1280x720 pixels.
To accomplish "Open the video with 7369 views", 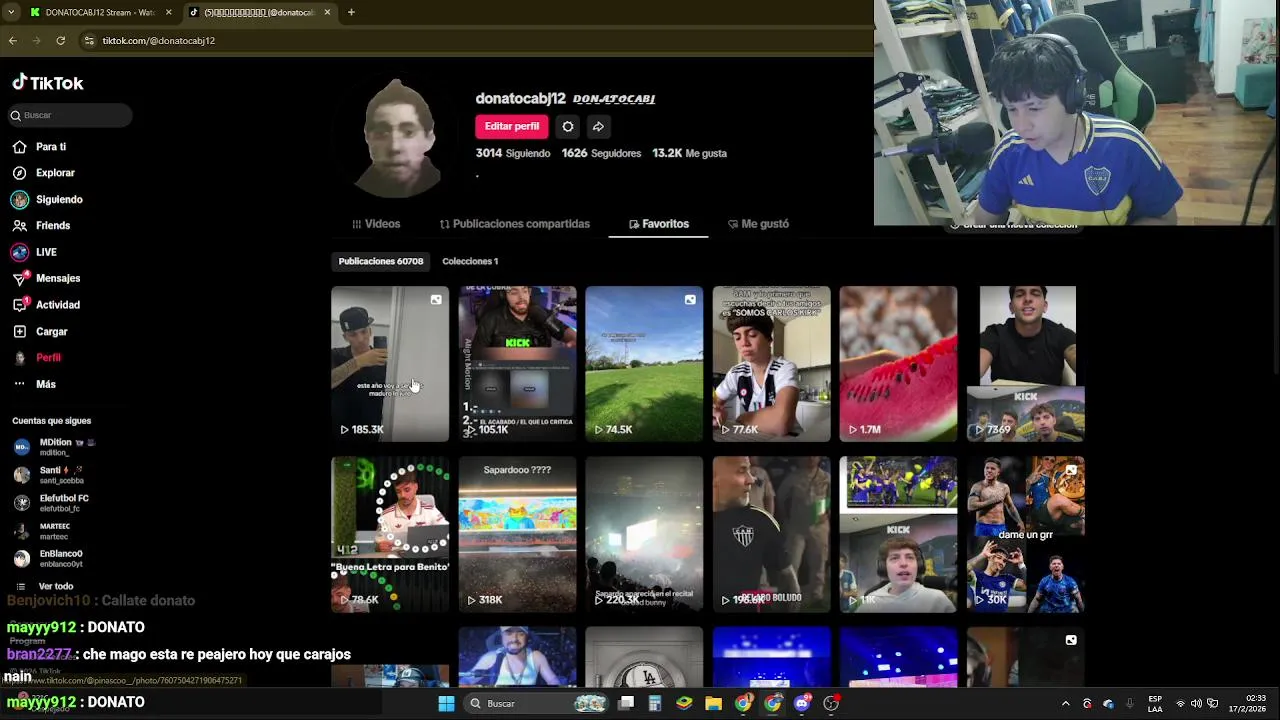I will [1025, 363].
